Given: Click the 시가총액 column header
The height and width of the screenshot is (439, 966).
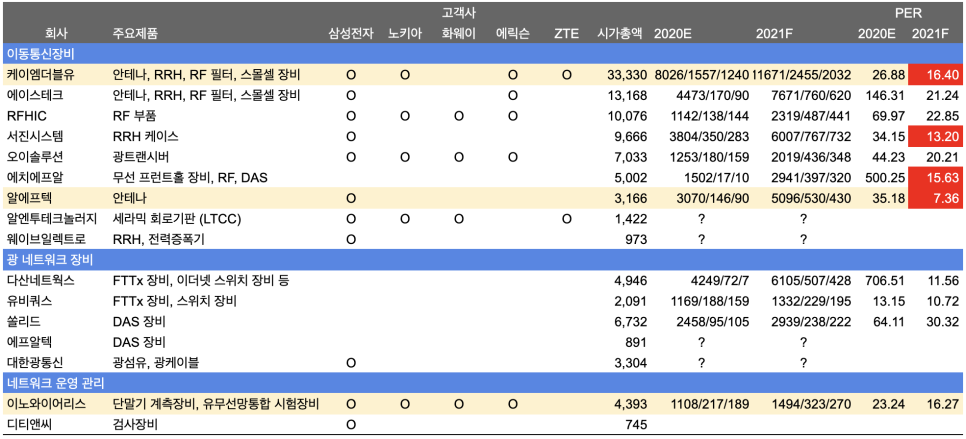Looking at the screenshot, I should click(620, 34).
